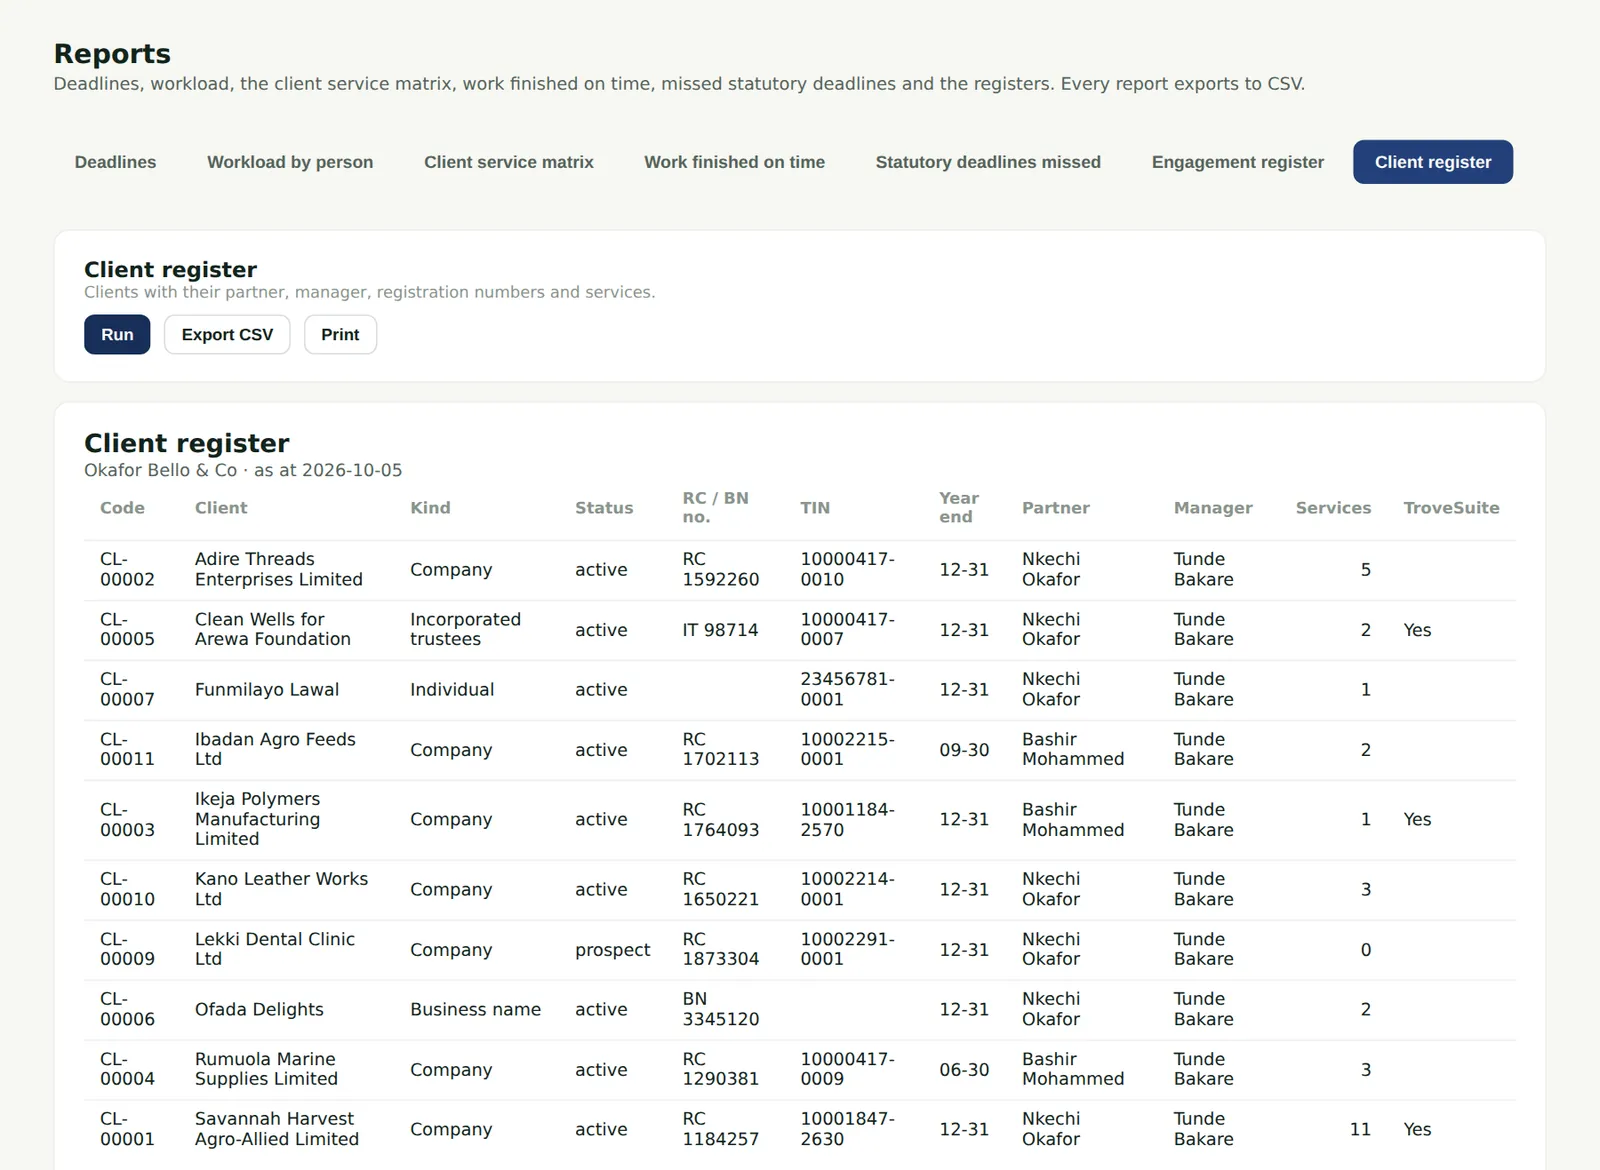Select Ikeja Polymers Manufacturing Limited cell

(x=258, y=819)
